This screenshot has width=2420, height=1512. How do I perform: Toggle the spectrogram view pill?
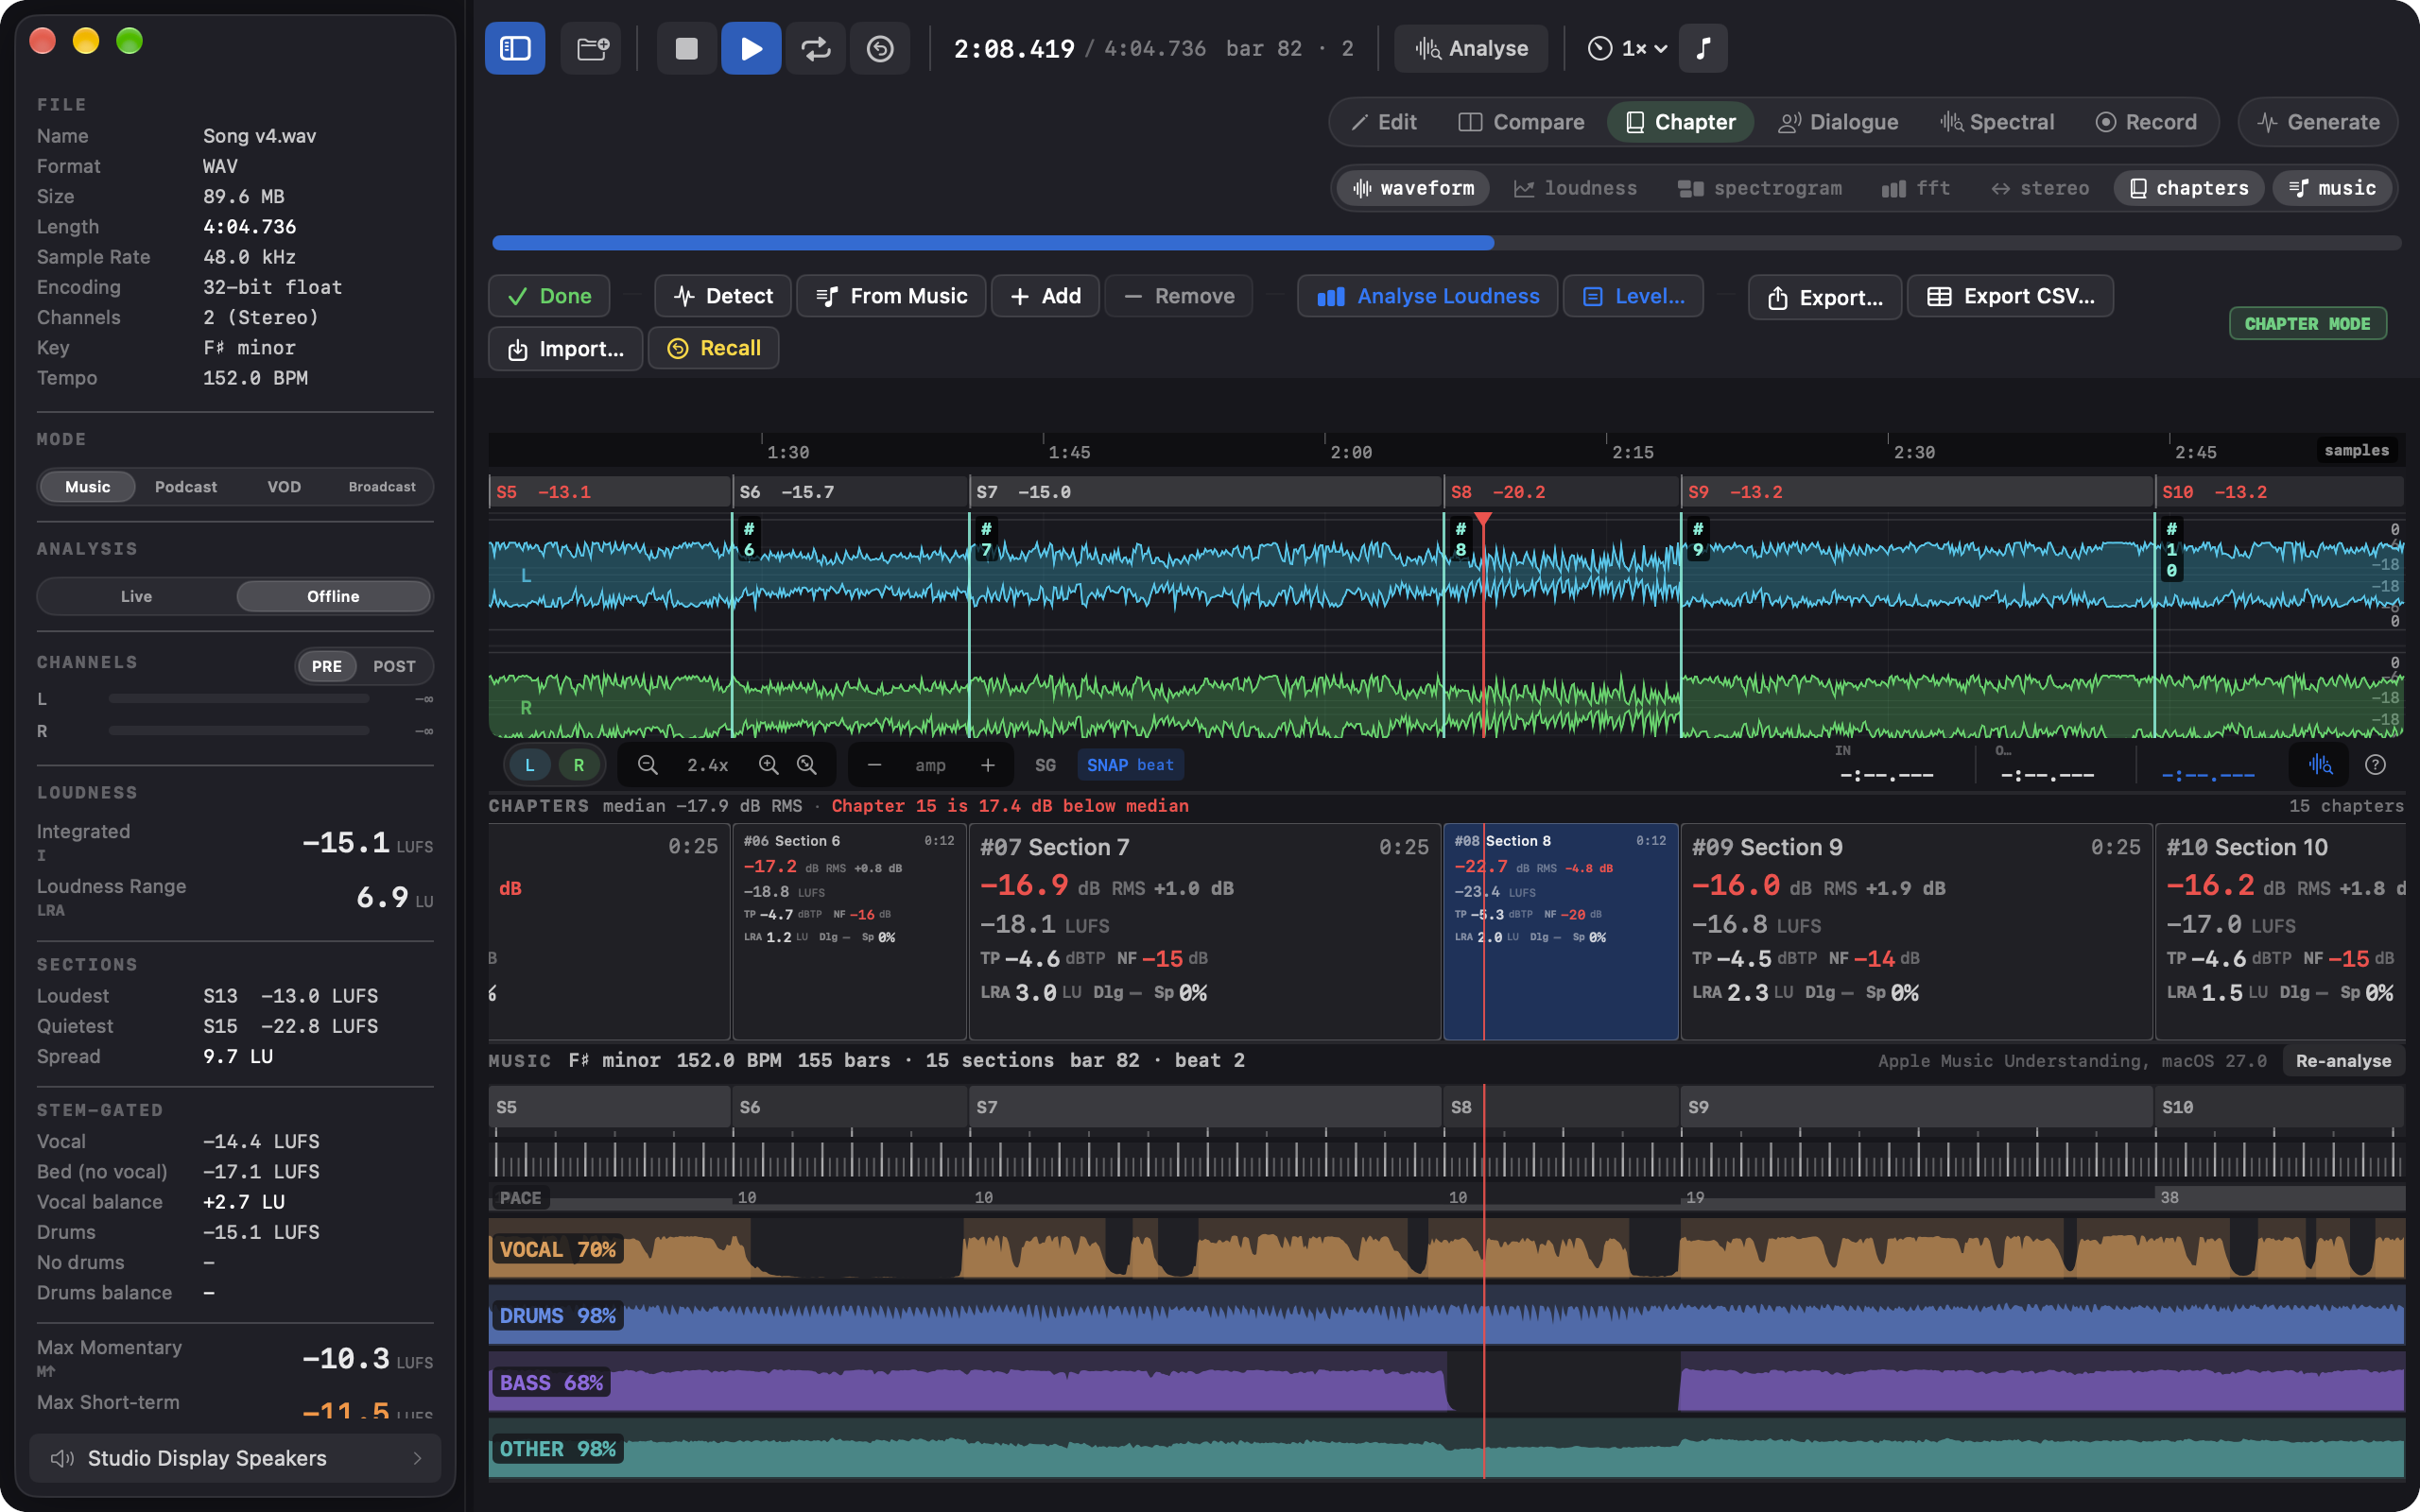pos(1760,188)
